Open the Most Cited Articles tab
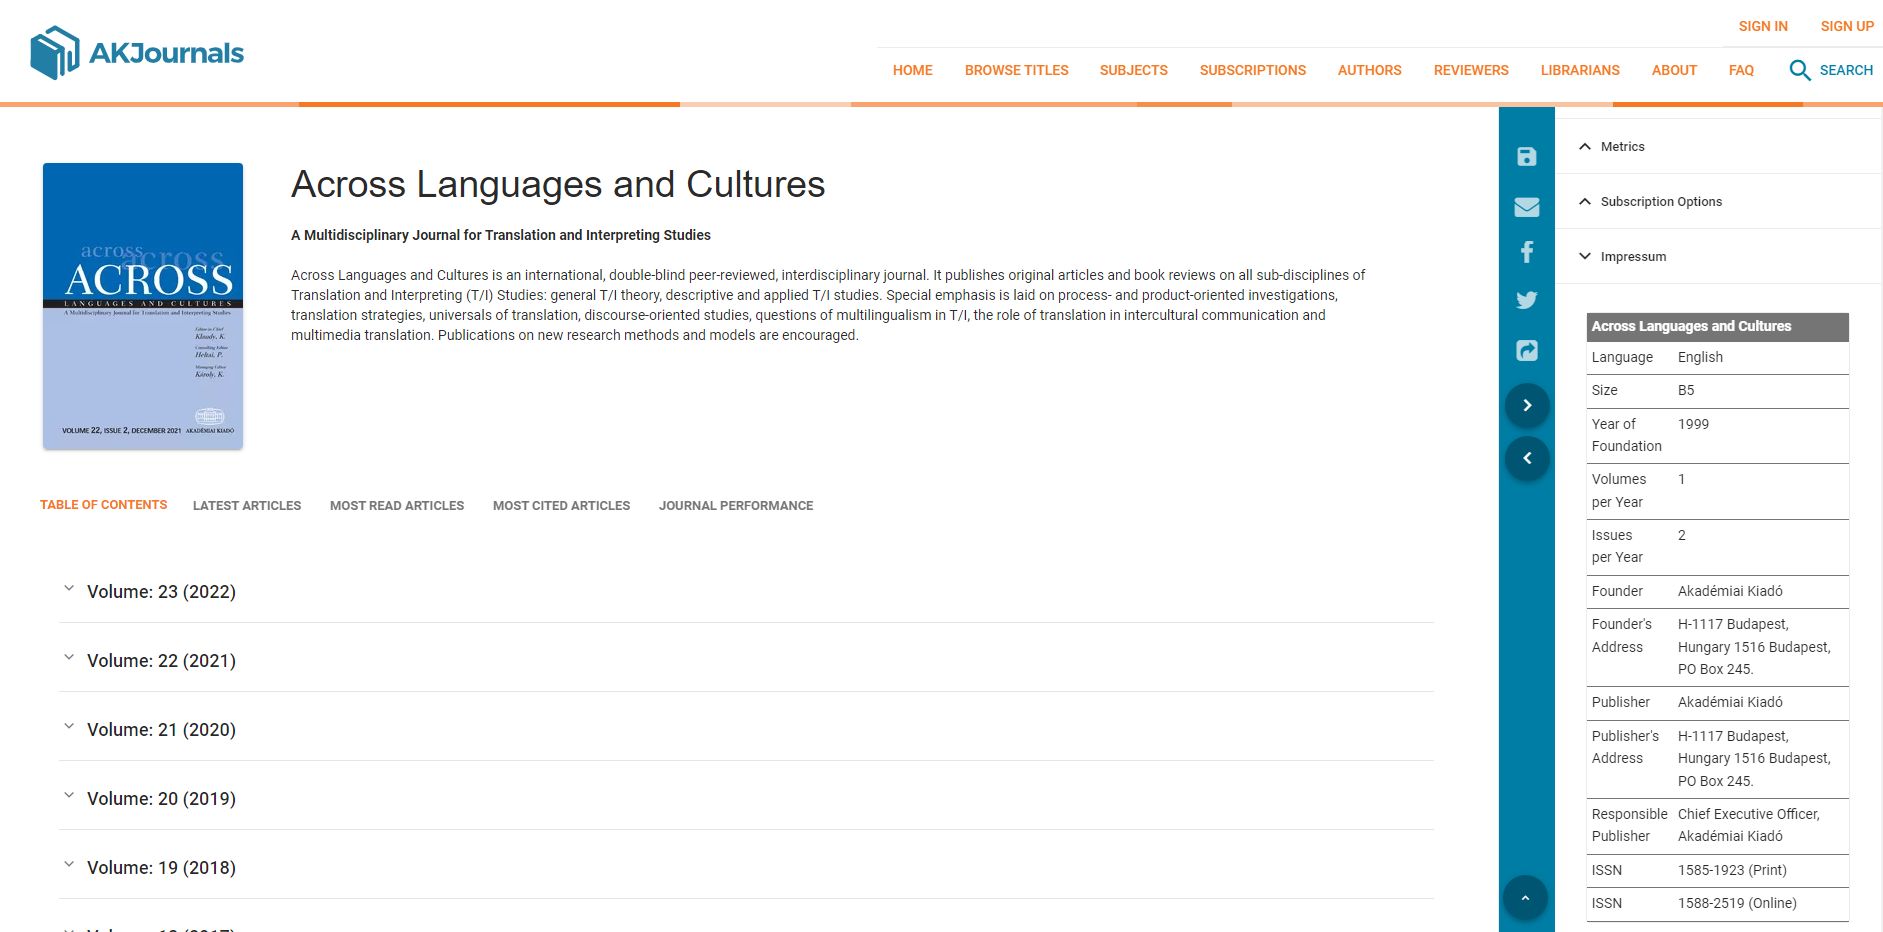 coord(561,506)
